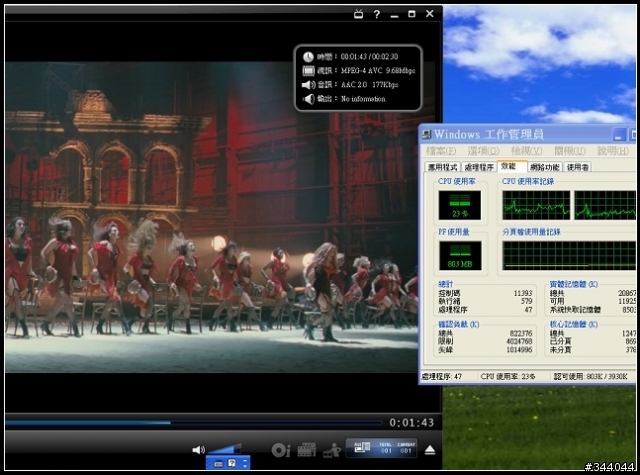Click the commit peak value 1014996
Image resolution: width=640 pixels, height=475 pixels.
click(519, 350)
